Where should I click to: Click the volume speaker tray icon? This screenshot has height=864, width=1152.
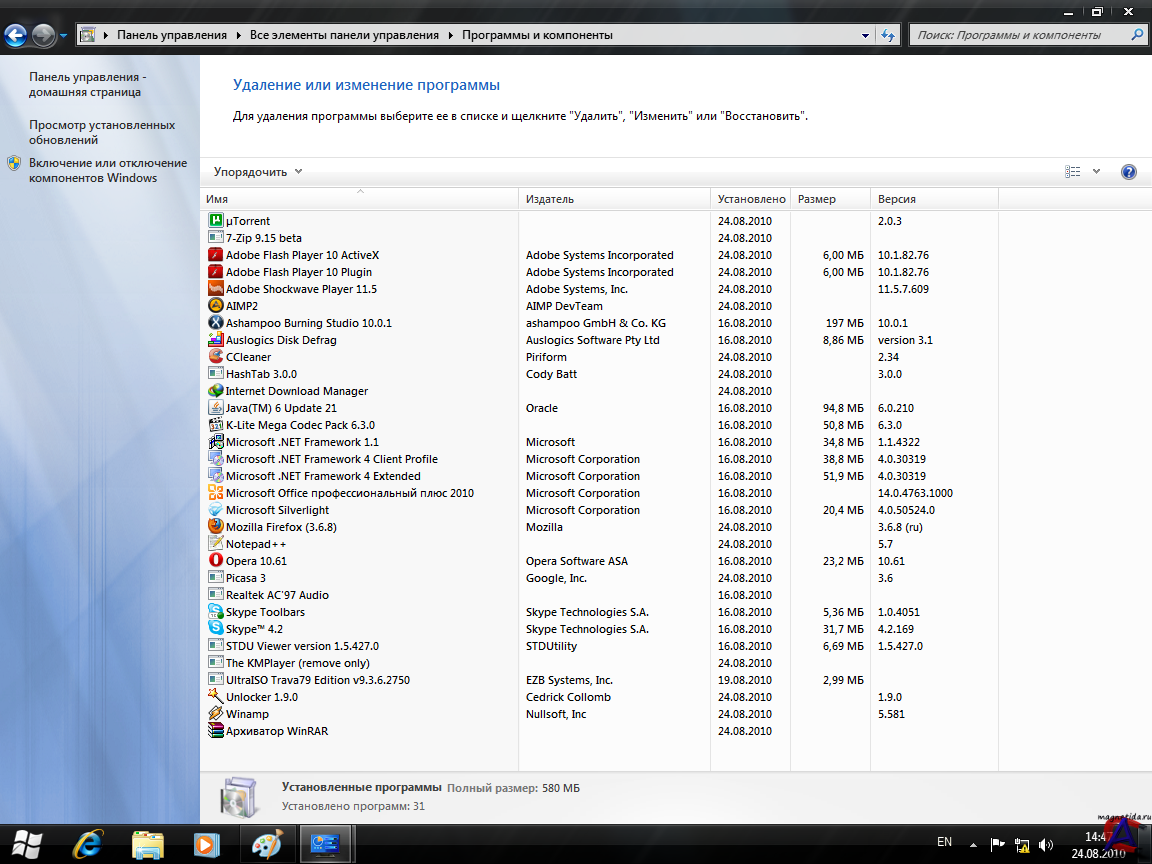click(1046, 845)
